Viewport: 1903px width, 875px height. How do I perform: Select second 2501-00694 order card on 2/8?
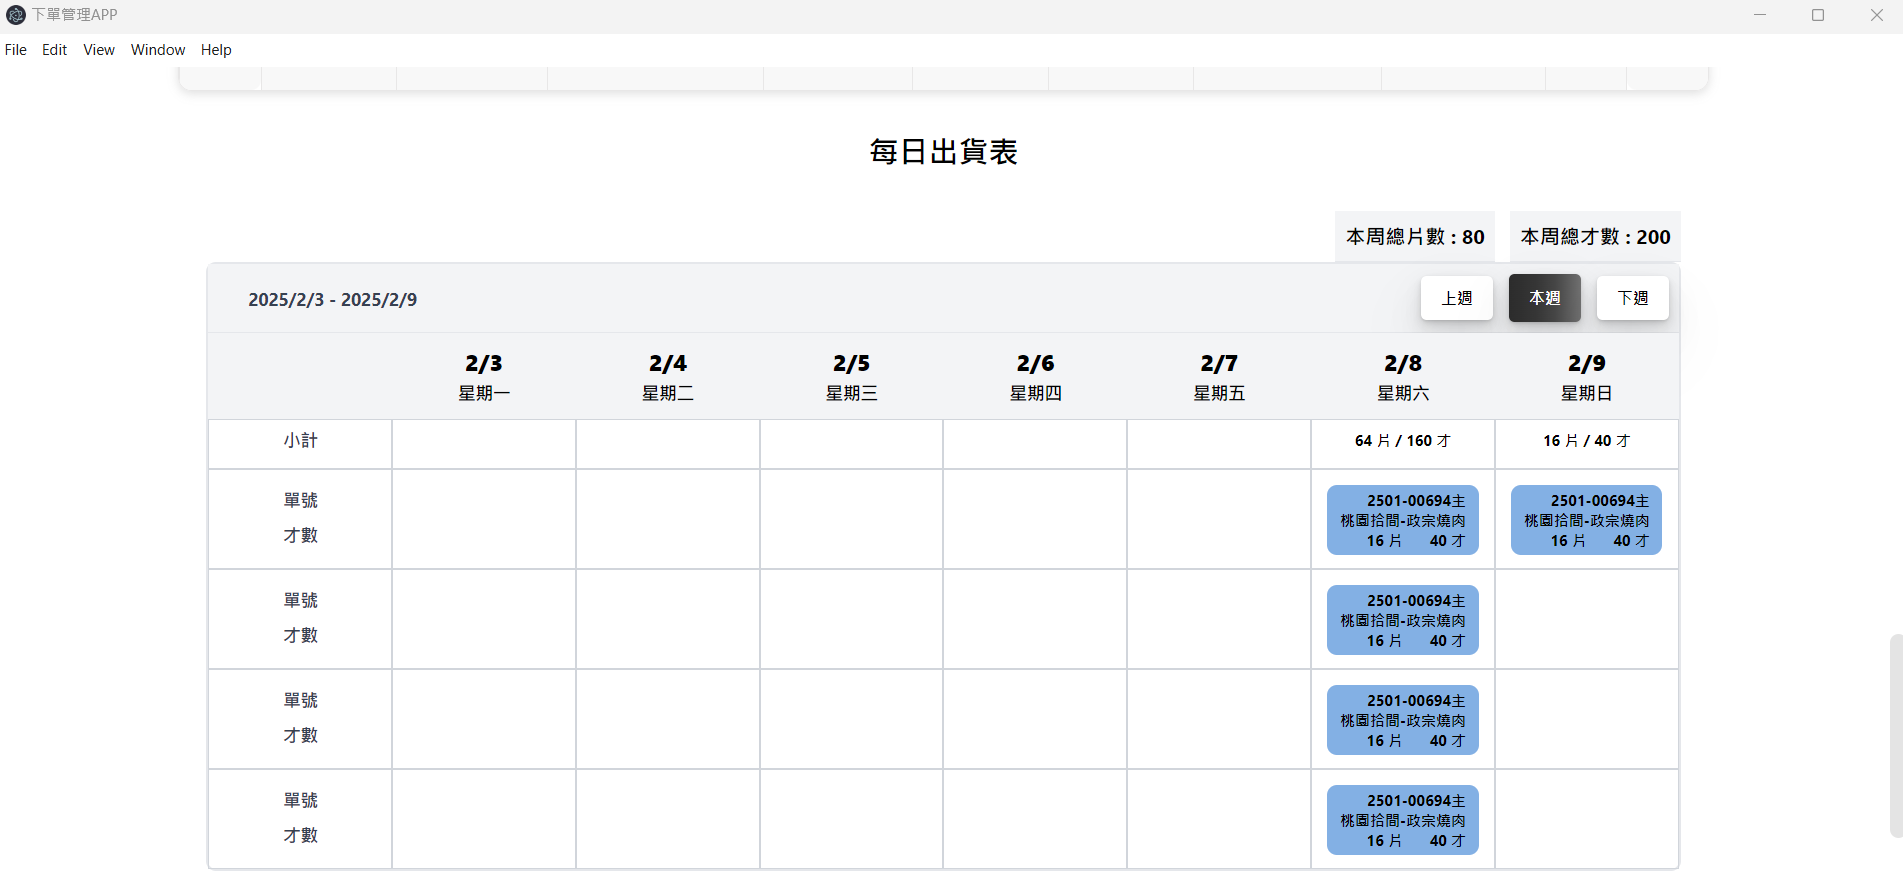tap(1402, 620)
